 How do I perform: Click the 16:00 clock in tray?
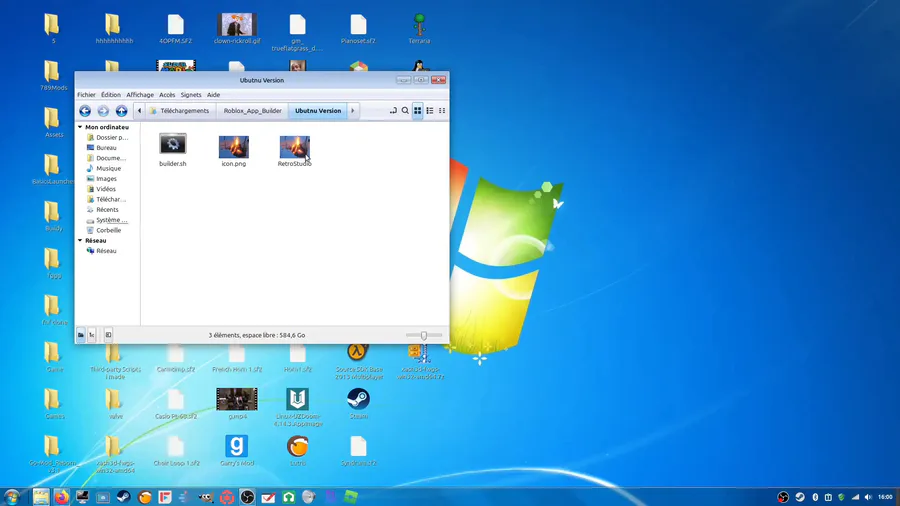point(885,497)
